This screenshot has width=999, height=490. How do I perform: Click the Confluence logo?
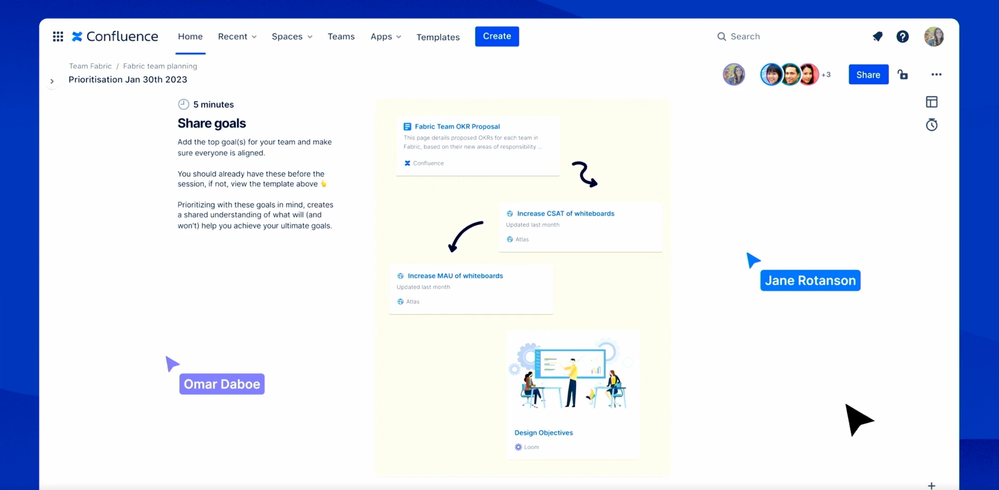(x=115, y=37)
